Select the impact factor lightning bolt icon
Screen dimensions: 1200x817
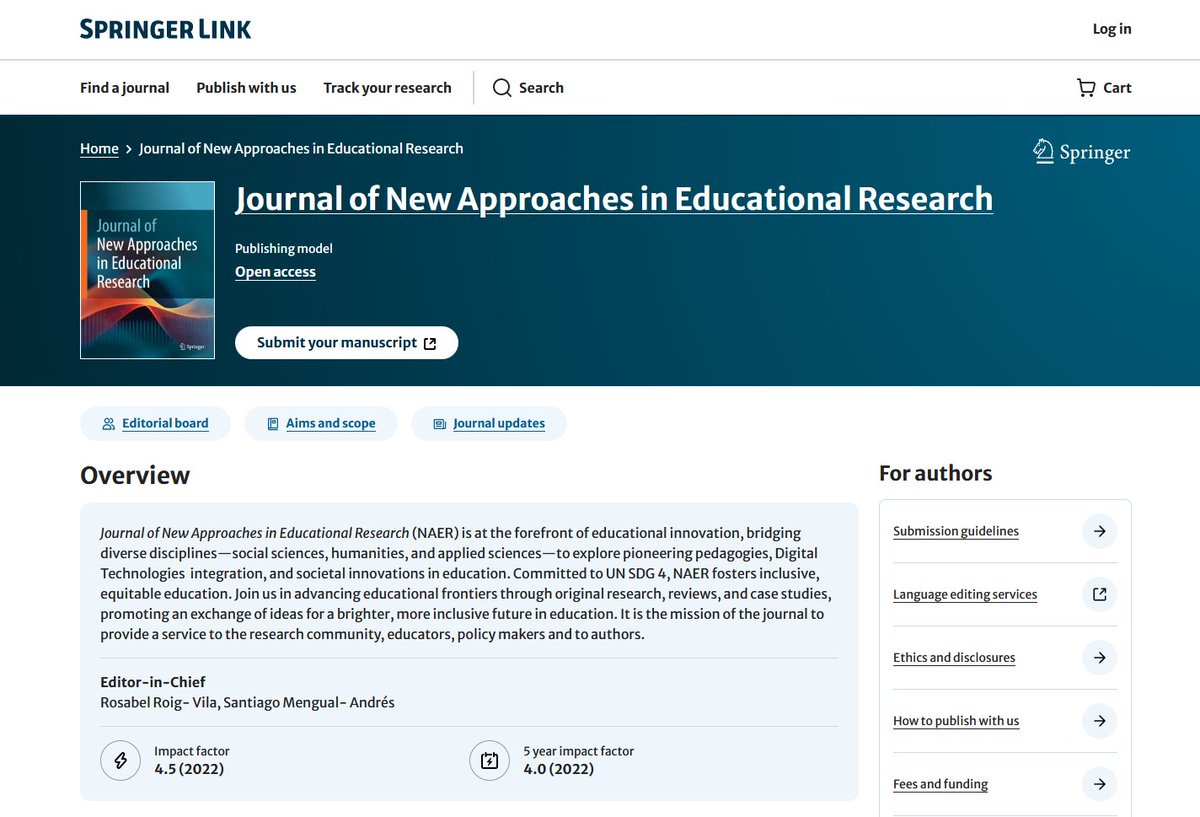coord(120,760)
